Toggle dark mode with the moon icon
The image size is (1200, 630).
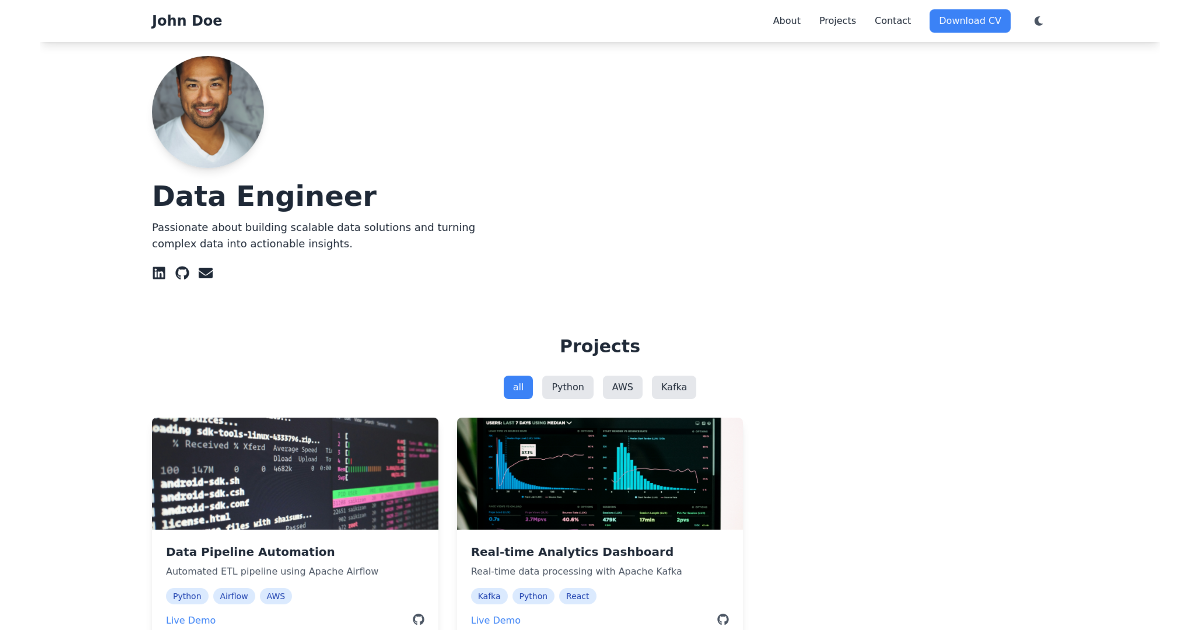[x=1038, y=20]
